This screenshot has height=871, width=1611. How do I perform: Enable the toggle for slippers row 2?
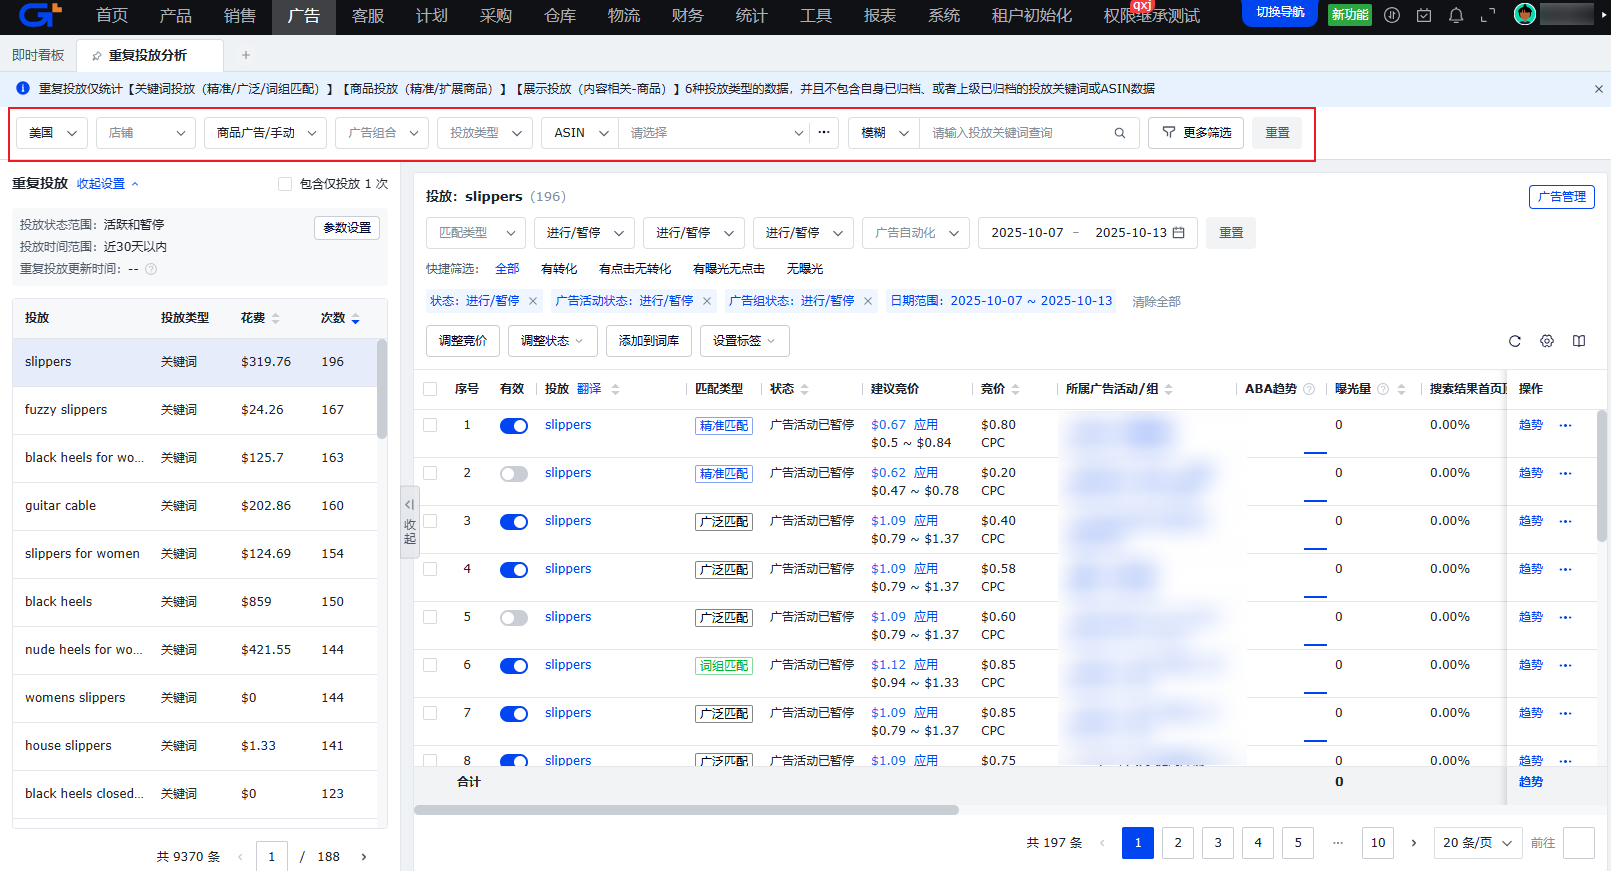[514, 474]
